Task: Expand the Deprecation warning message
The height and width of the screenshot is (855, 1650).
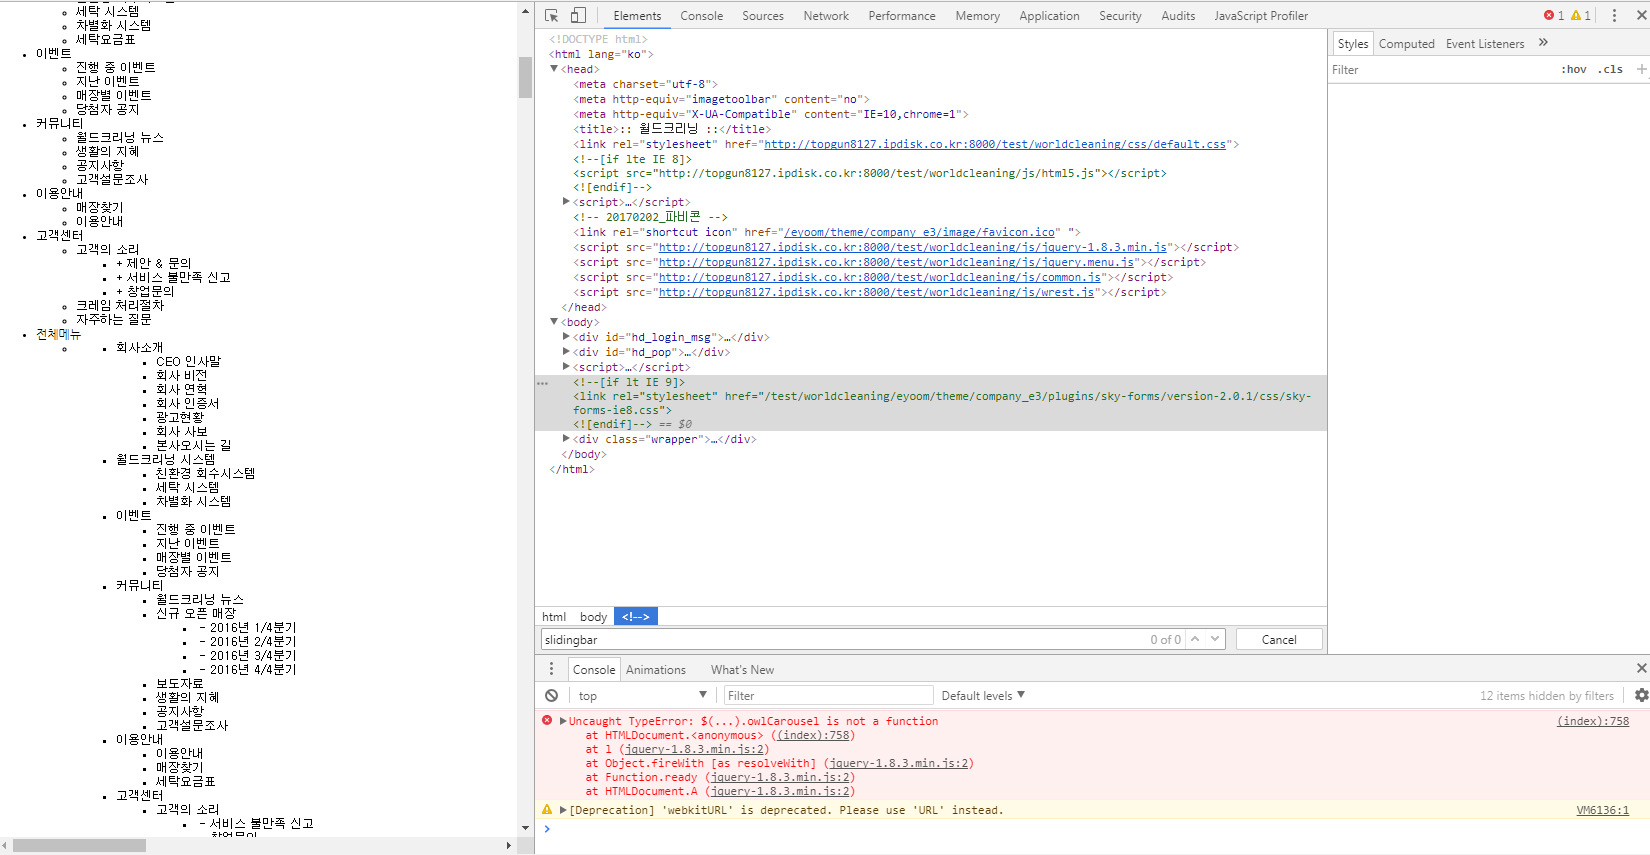Action: point(563,810)
